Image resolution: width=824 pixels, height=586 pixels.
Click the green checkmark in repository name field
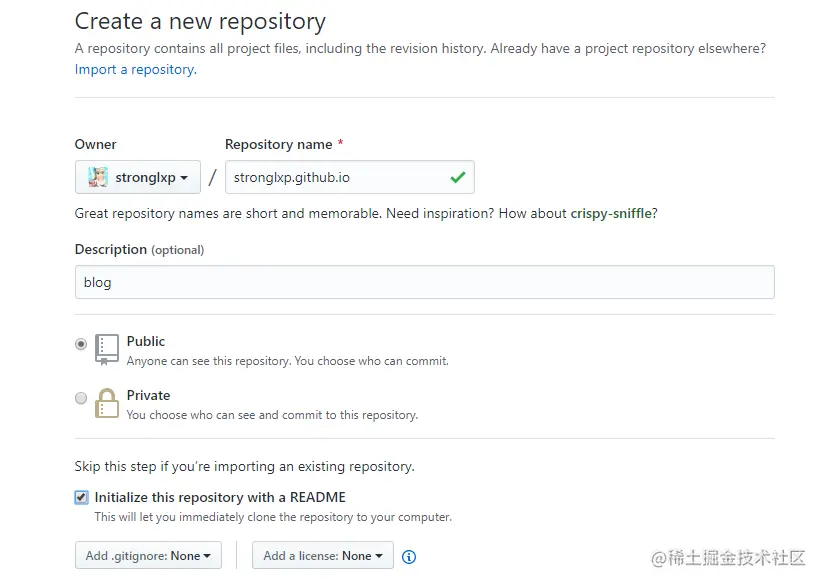458,177
